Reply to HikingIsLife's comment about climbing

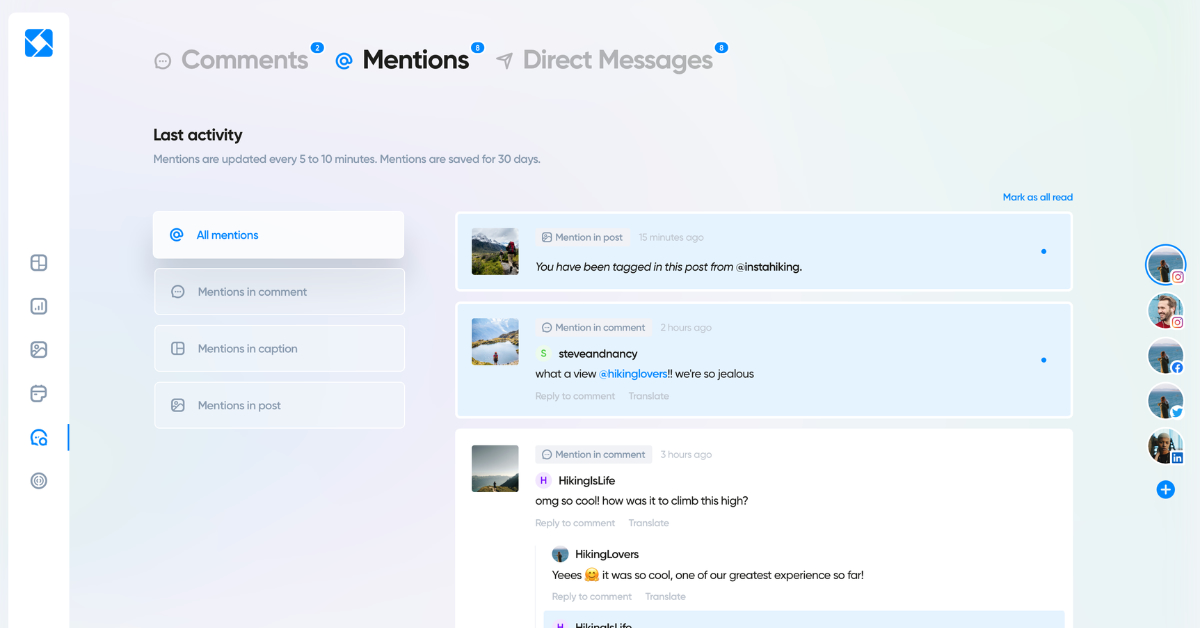coord(575,523)
